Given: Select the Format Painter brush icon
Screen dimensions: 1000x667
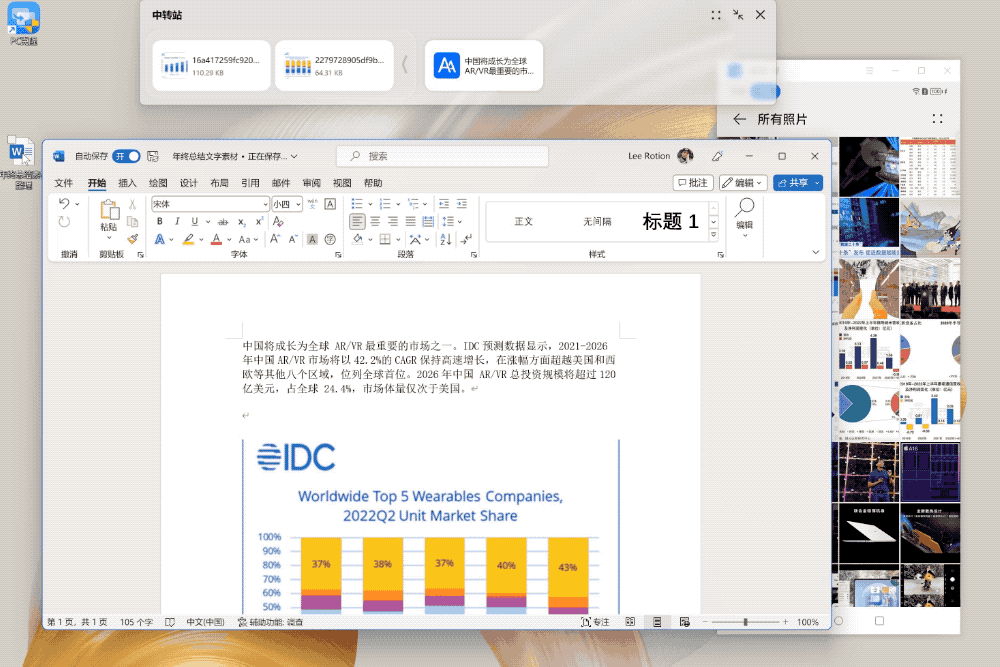Looking at the screenshot, I should [132, 239].
